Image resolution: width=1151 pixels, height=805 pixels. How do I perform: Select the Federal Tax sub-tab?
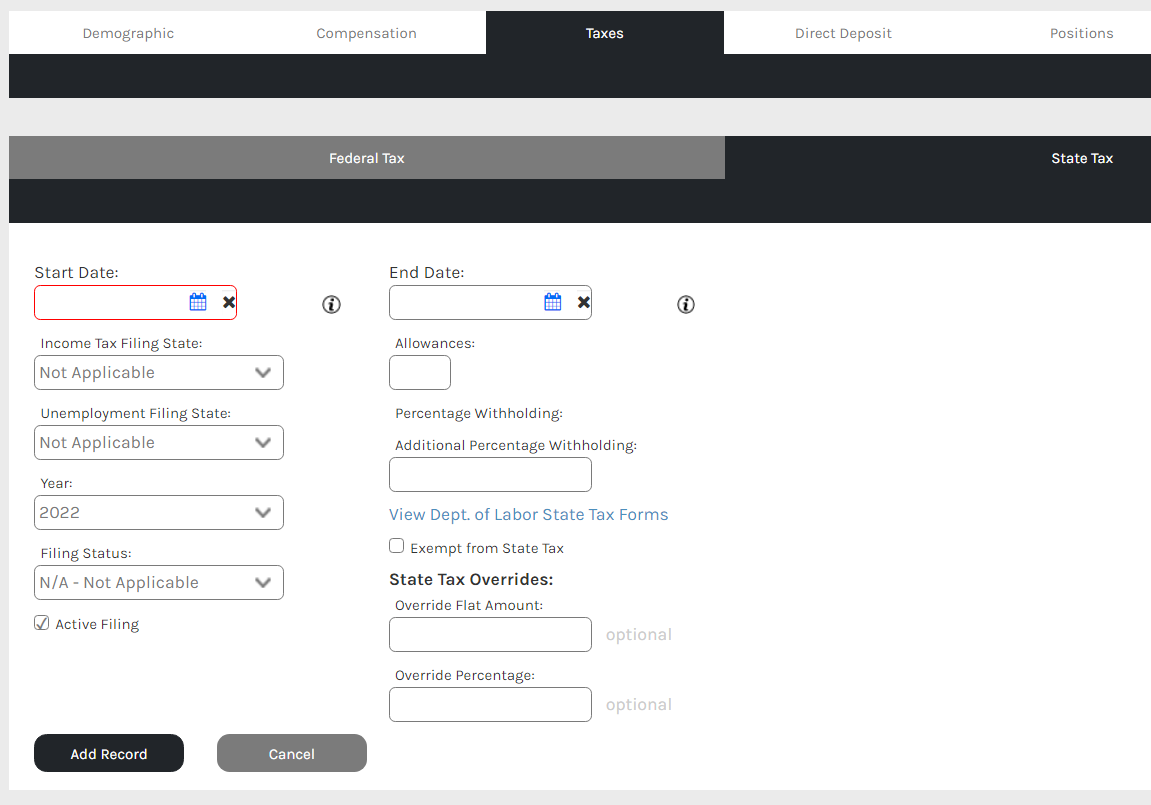tap(366, 158)
